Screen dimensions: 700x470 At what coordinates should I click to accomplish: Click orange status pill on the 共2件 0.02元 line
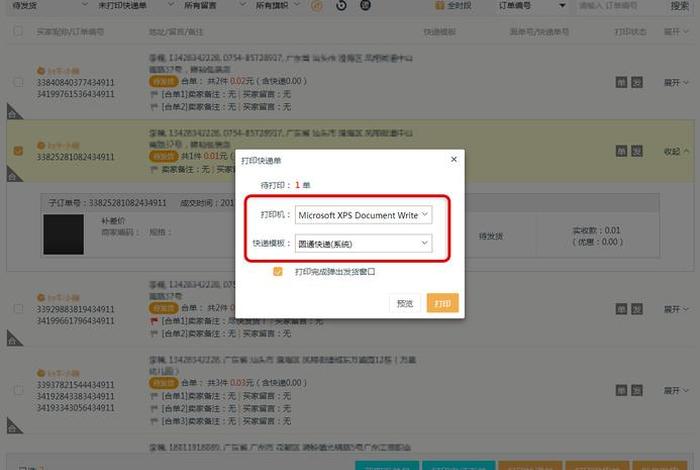[x=163, y=81]
